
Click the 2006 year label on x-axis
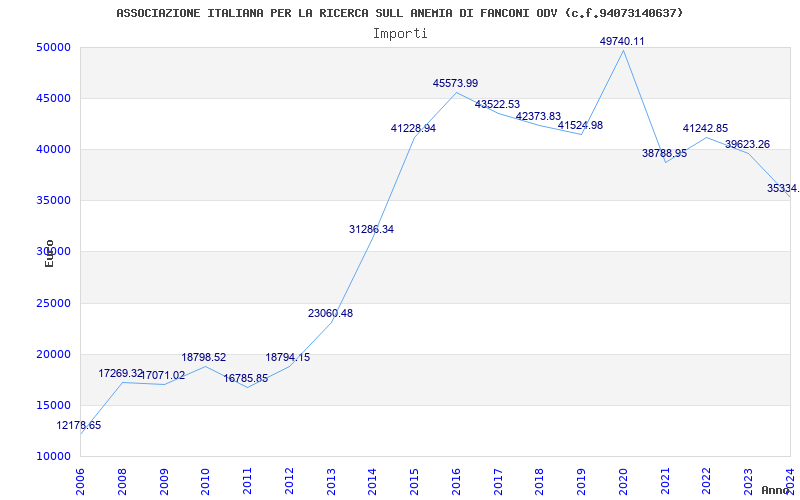click(x=80, y=481)
